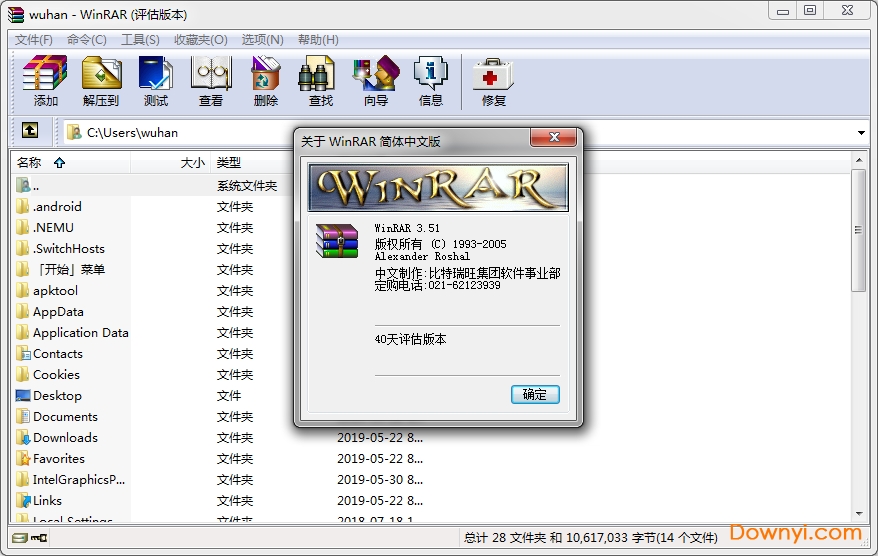Click the WinRAR icon in the title bar
Image resolution: width=878 pixels, height=556 pixels.
[16, 14]
